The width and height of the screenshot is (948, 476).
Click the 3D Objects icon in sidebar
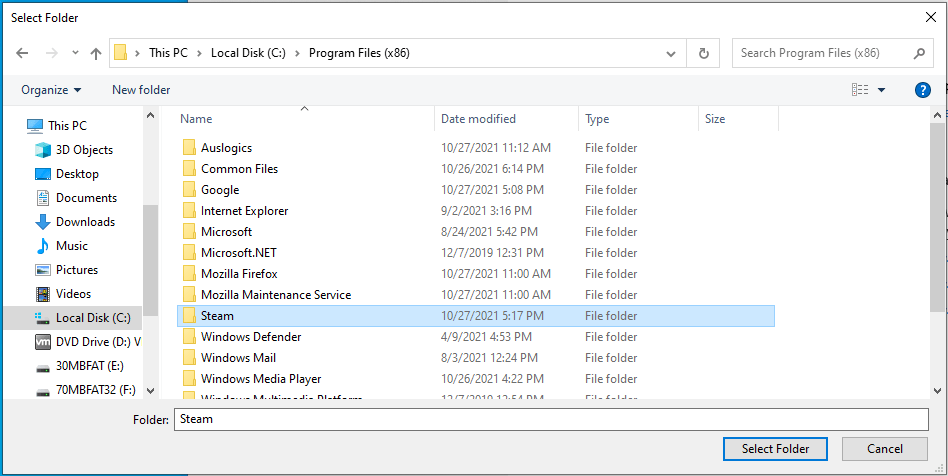(43, 150)
